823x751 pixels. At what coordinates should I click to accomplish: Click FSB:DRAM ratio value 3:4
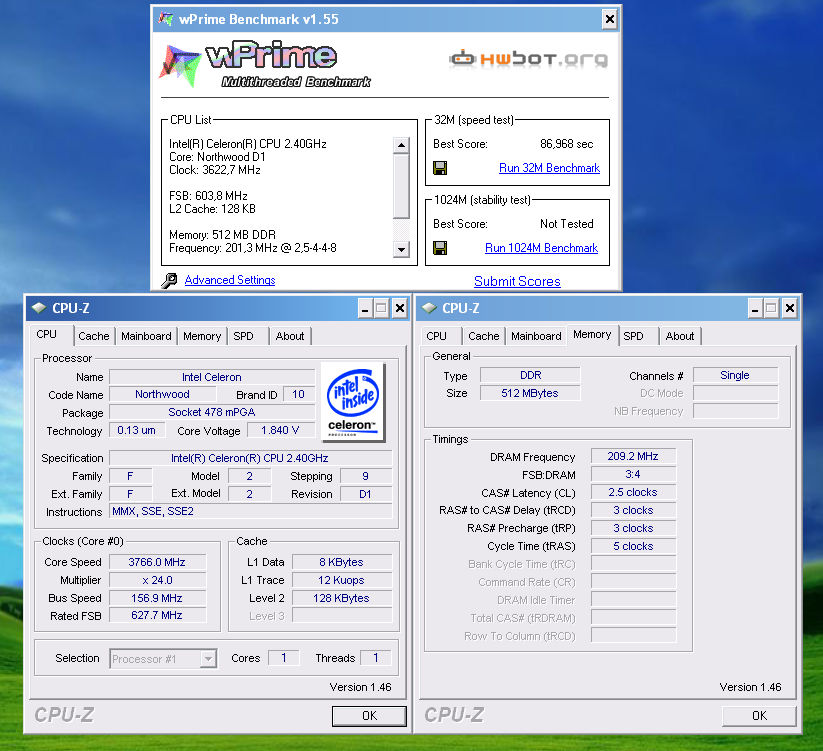[x=633, y=474]
